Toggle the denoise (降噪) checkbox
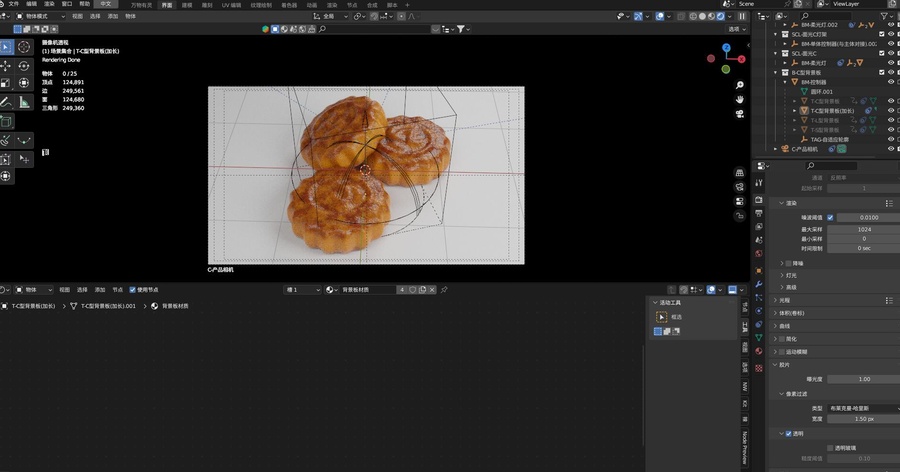 tap(788, 264)
